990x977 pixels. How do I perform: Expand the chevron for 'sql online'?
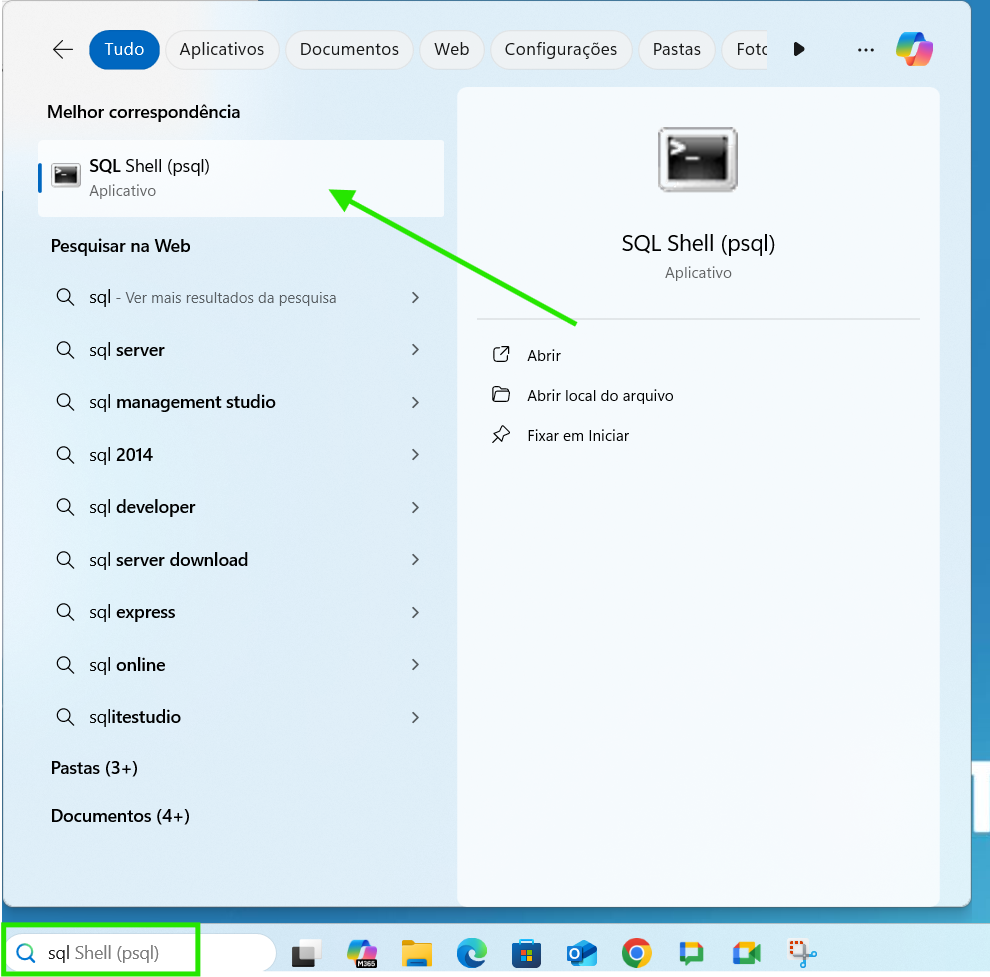coord(415,664)
